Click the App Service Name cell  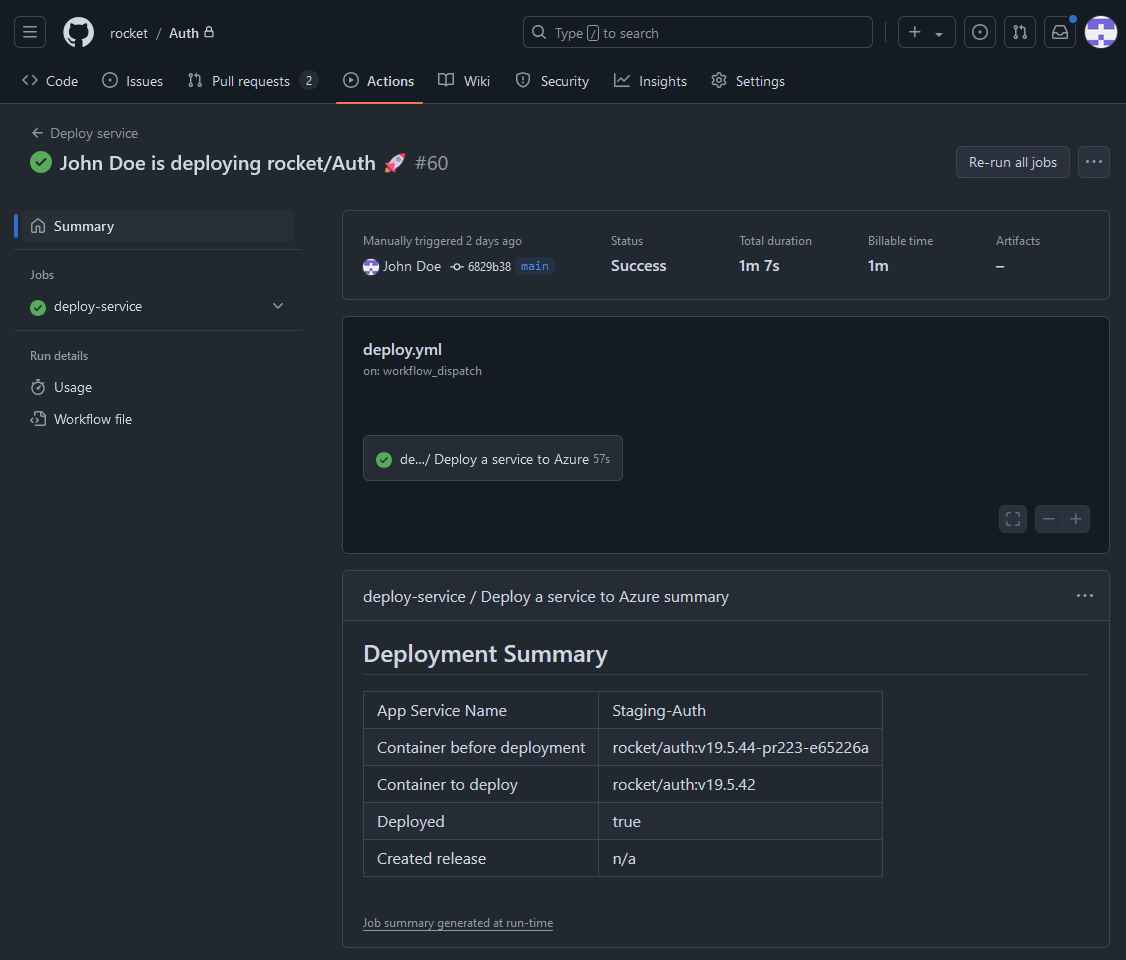pyautogui.click(x=481, y=710)
